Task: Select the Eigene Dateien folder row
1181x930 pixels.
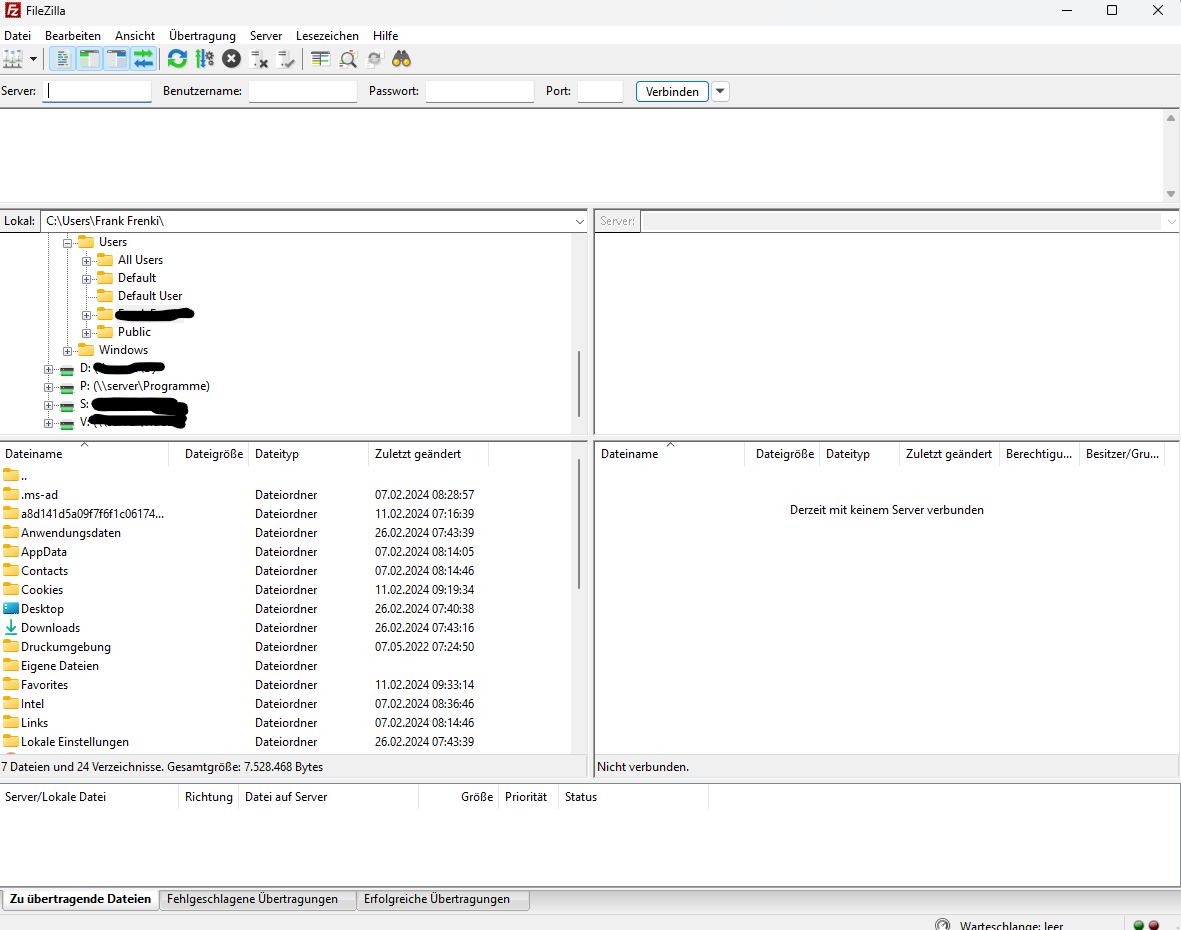Action: click(286, 666)
